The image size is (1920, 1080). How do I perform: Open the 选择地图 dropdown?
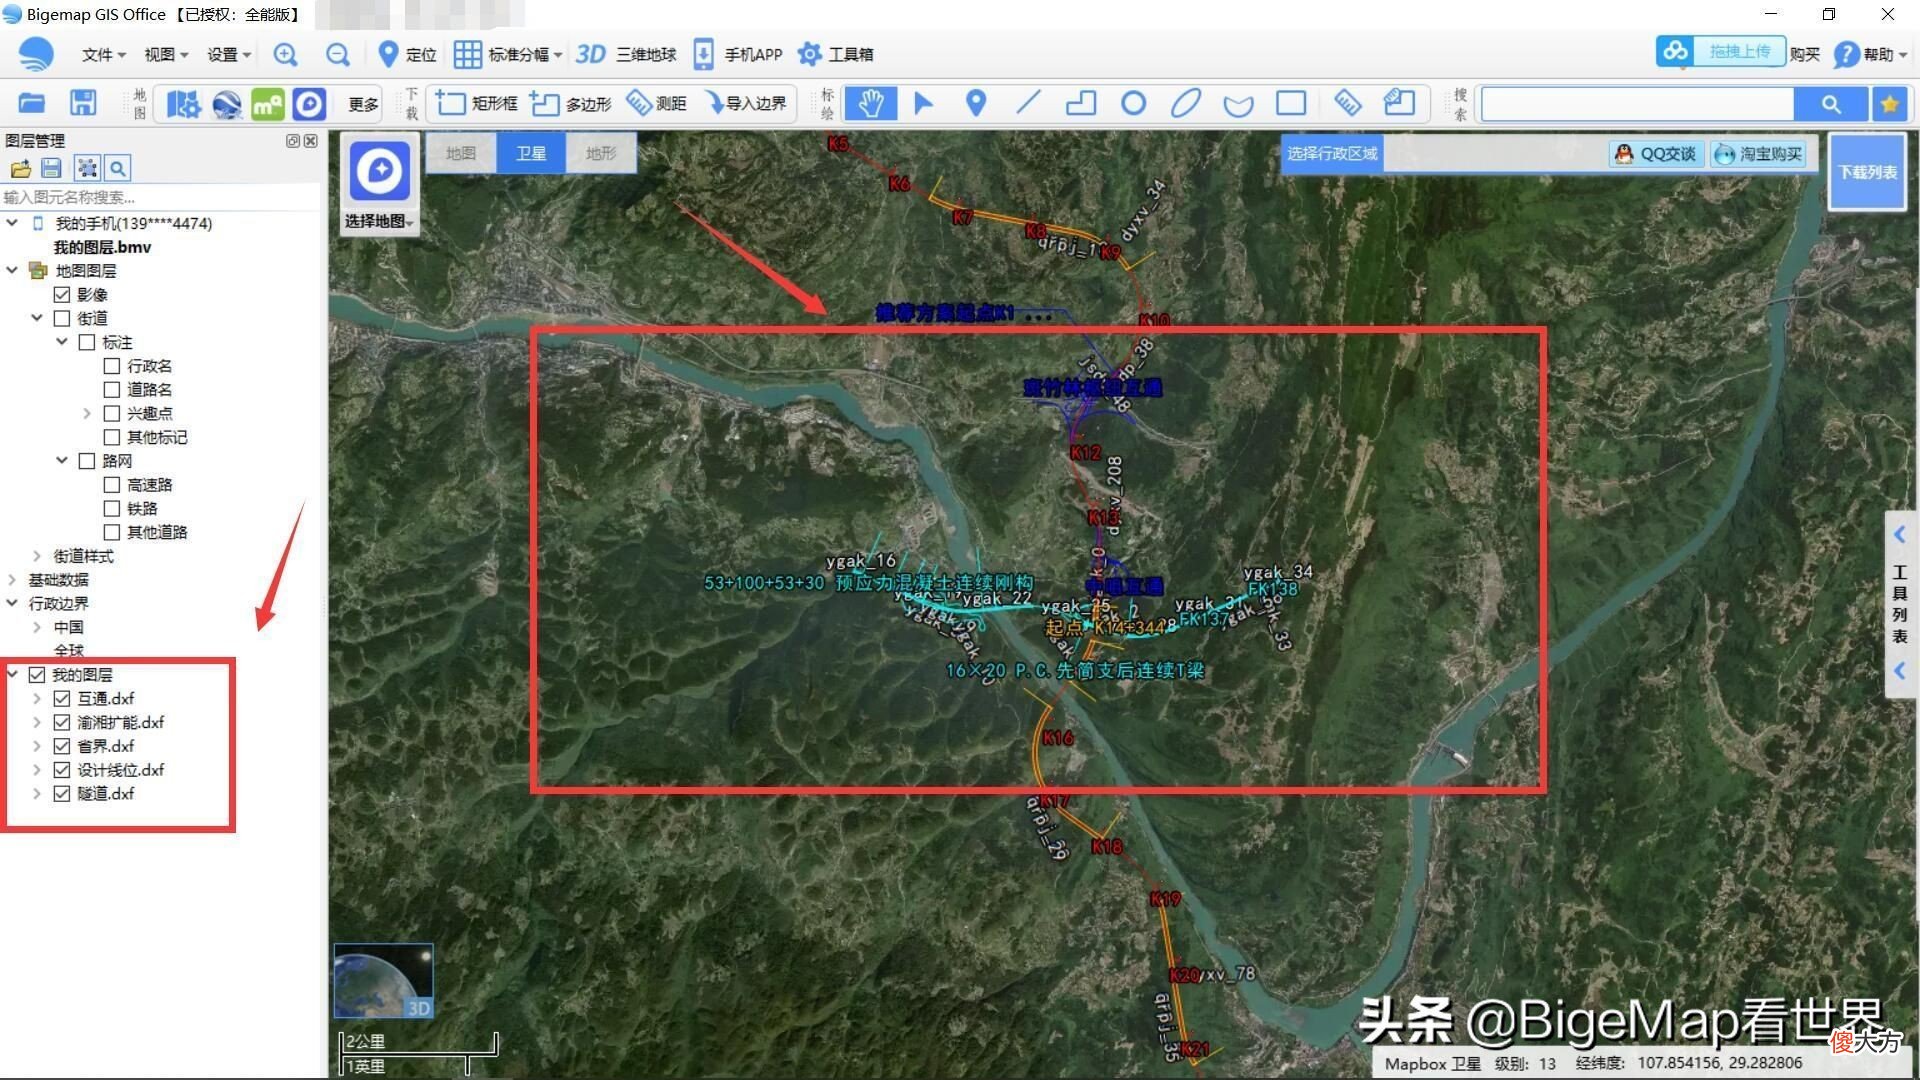pos(379,221)
